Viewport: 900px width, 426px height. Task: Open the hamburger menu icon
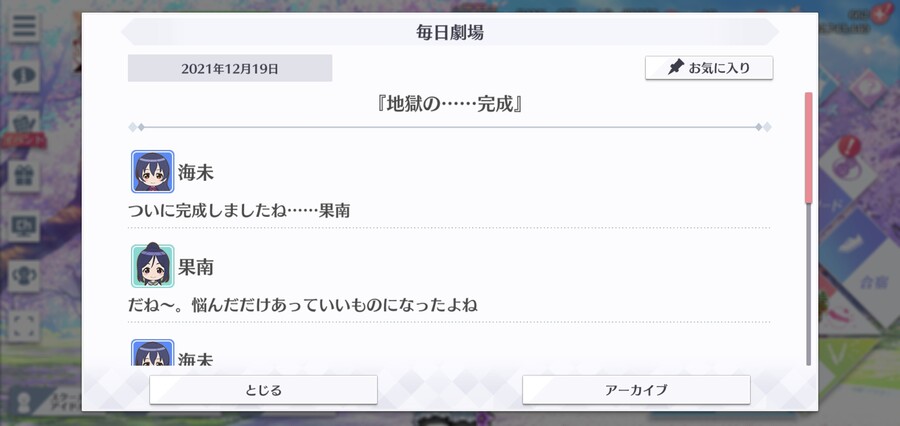24,27
